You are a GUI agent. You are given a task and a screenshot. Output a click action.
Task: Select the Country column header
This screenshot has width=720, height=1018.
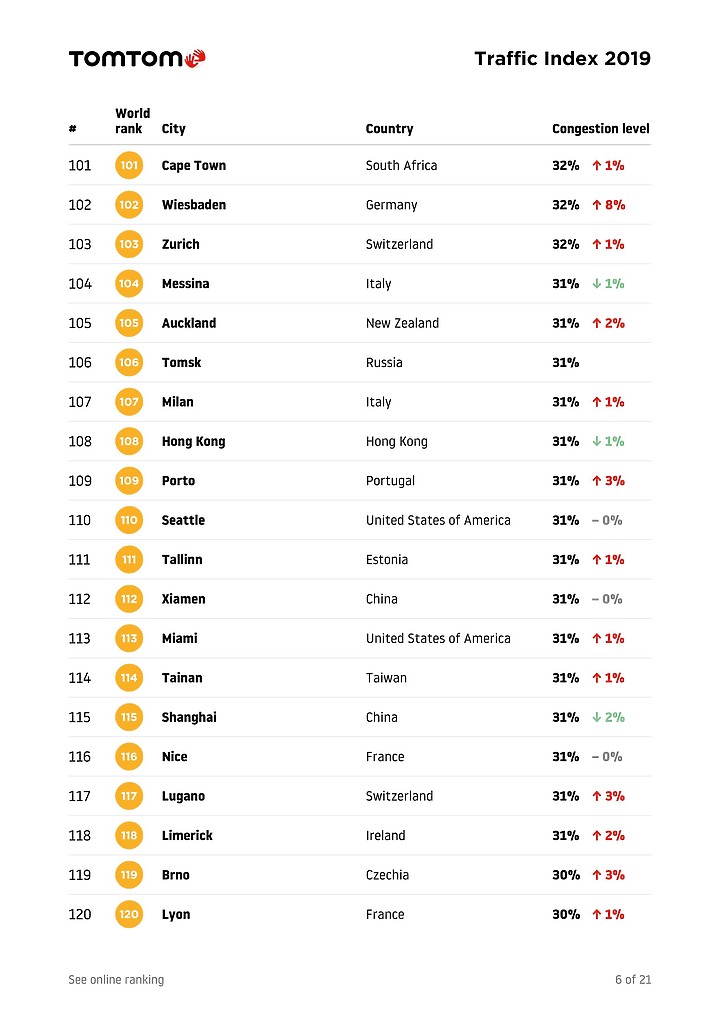pos(390,129)
